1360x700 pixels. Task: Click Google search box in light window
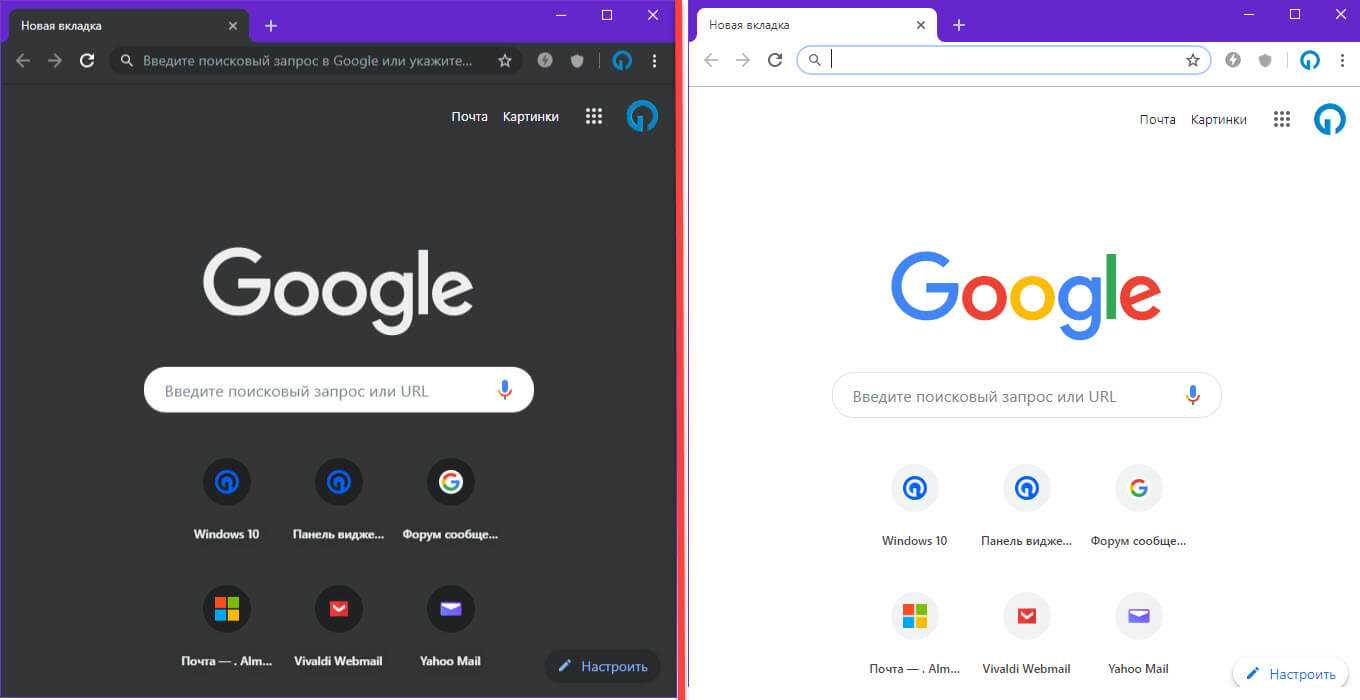(x=1027, y=396)
